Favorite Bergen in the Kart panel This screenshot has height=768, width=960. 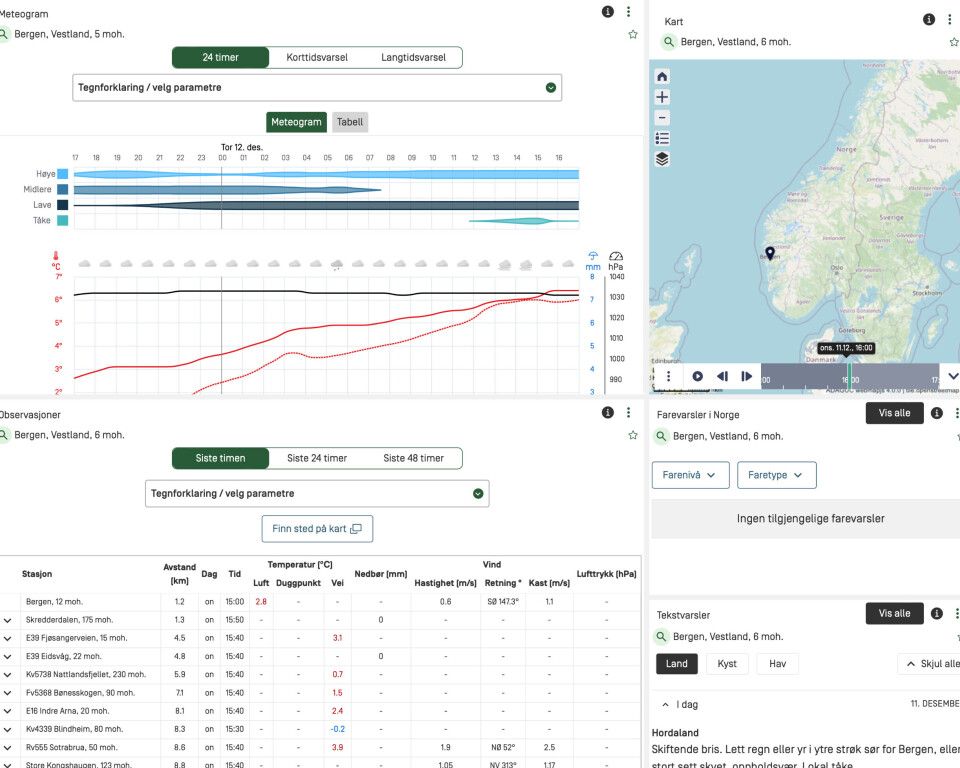pyautogui.click(x=953, y=42)
